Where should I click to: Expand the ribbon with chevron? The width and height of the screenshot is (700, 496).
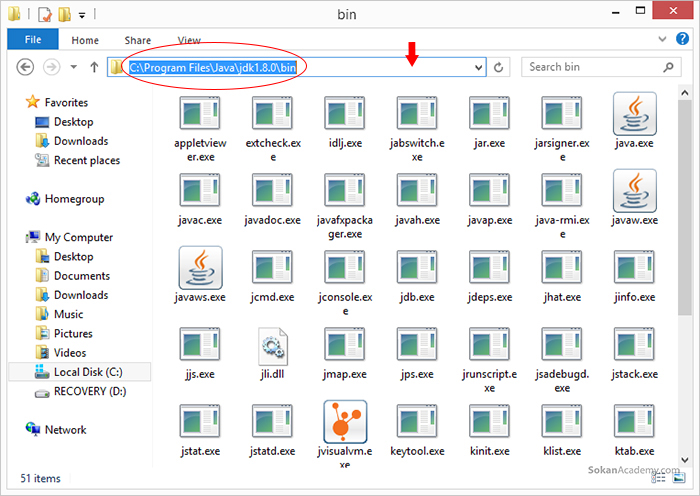(662, 39)
